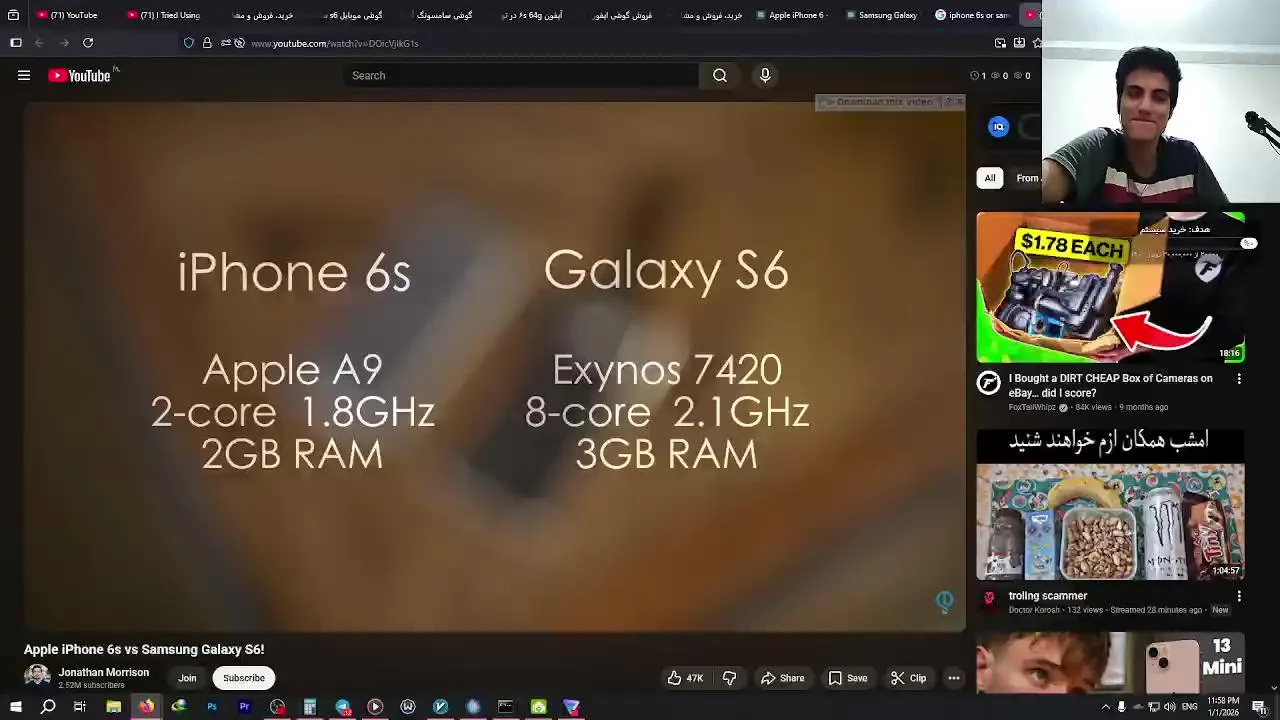Open the Windows Start menu
This screenshot has width=1280, height=720.
click(x=15, y=707)
